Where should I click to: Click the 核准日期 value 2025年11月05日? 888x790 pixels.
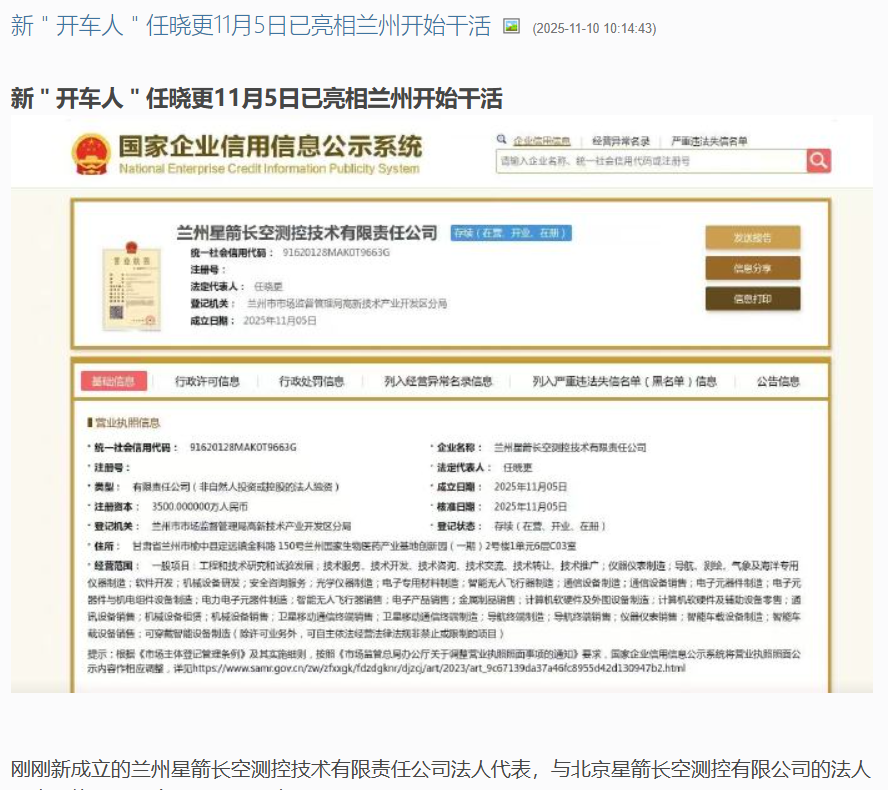(x=530, y=506)
